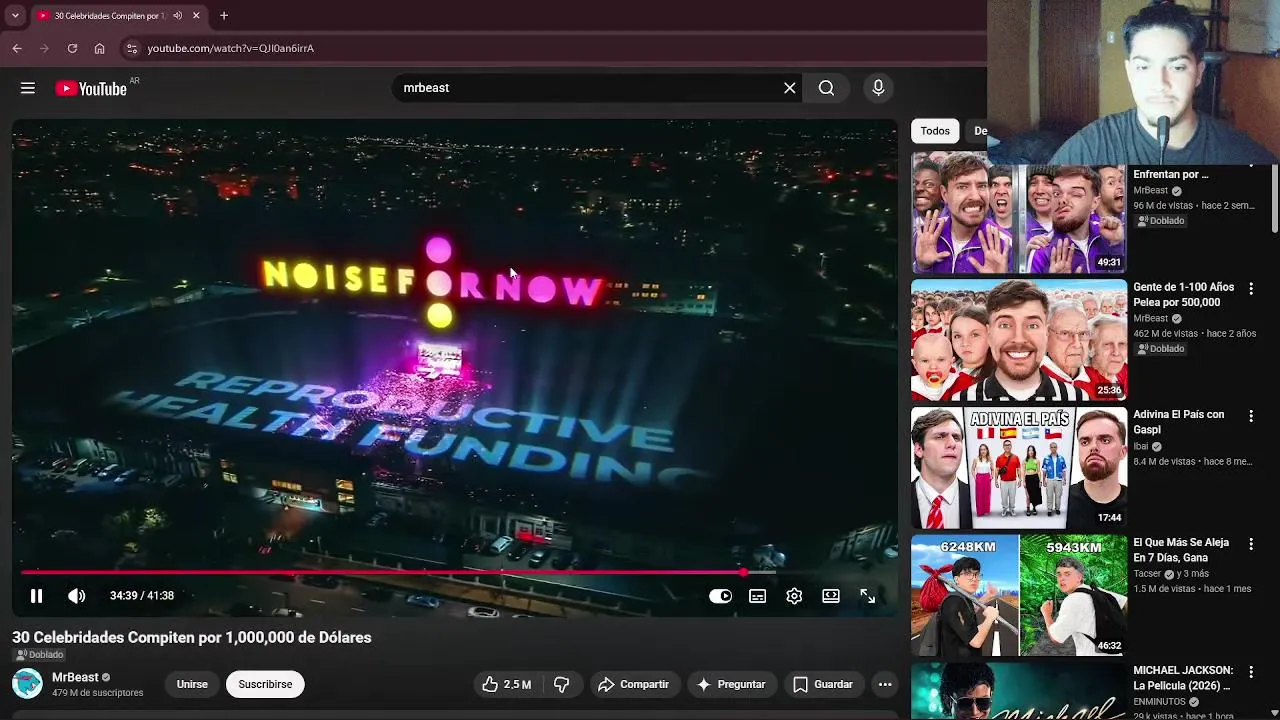Open title Adivina El País con Gaspi

[1178, 423]
